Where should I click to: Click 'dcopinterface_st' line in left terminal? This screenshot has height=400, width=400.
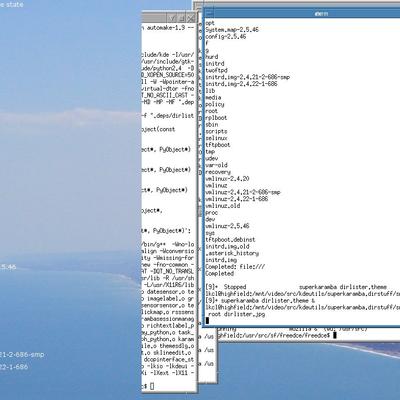point(169,360)
